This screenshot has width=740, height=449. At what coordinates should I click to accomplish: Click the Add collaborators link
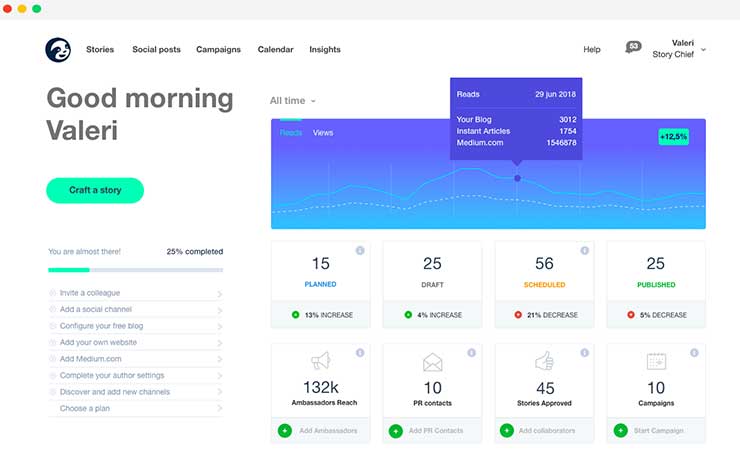tap(547, 431)
